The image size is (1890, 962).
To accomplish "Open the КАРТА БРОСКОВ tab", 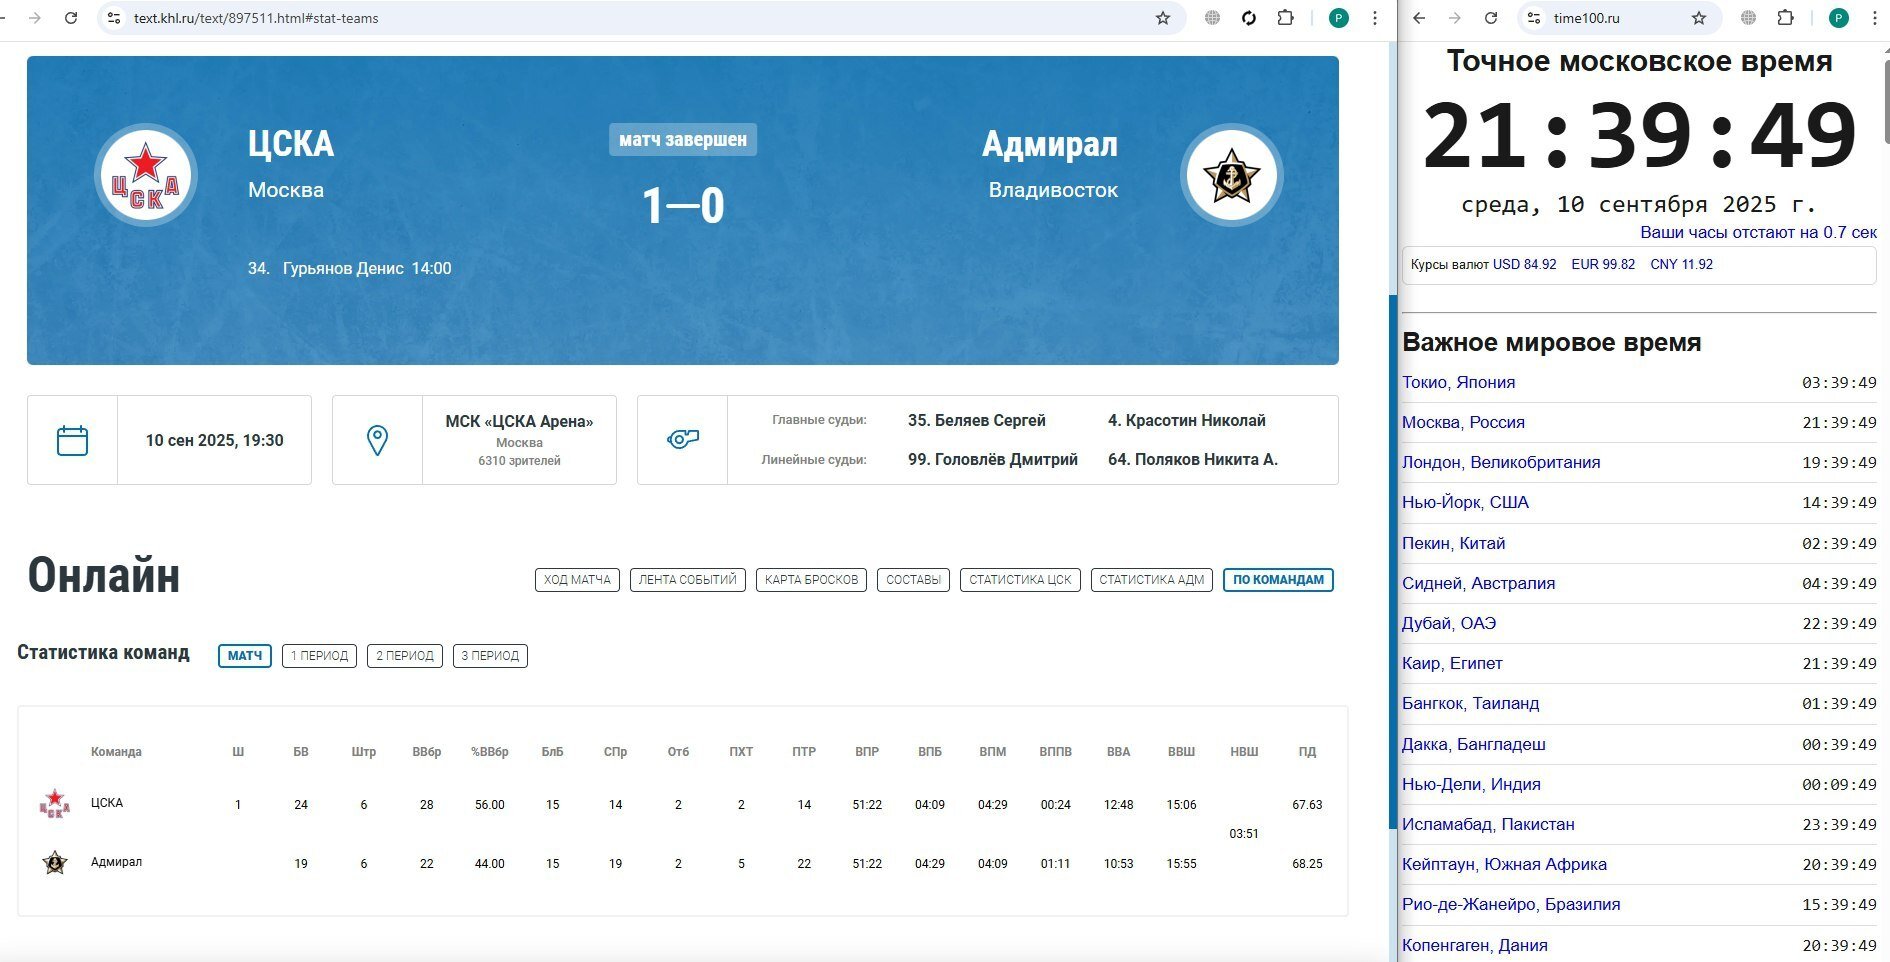I will (811, 580).
